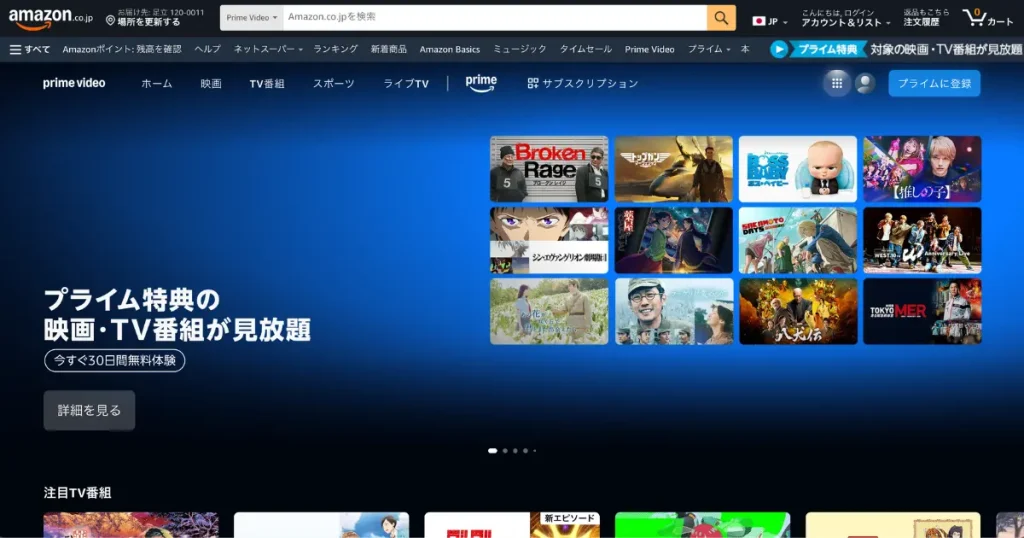
Task: Open the Tokyo MER thumbnail
Action: (922, 311)
